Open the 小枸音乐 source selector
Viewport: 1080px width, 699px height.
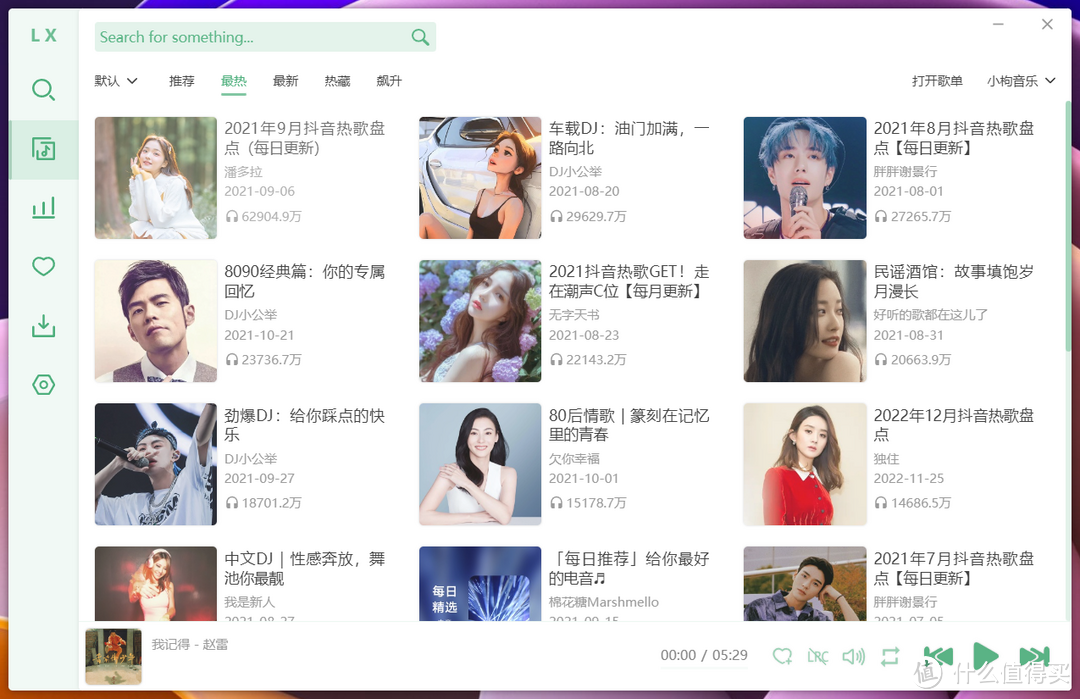[1020, 81]
